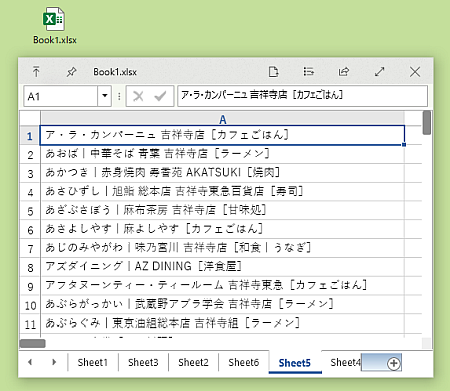Switch to the Sheet1 tab
This screenshot has height=391, width=450.
[x=93, y=362]
